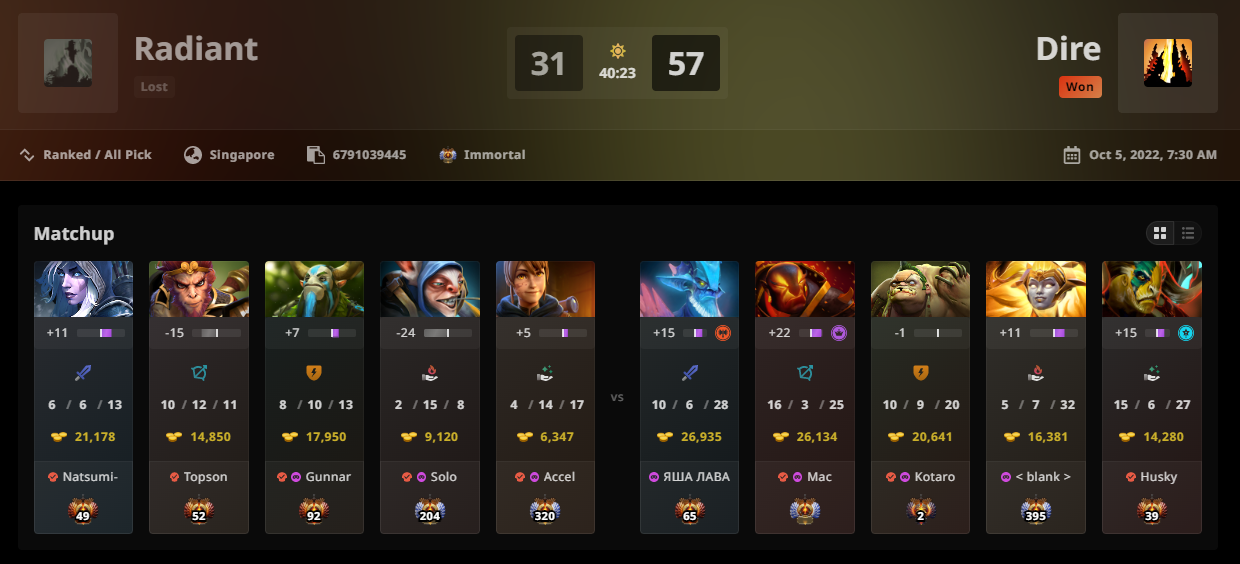
Task: Click the Immortal rank medal icon
Action: coord(449,155)
